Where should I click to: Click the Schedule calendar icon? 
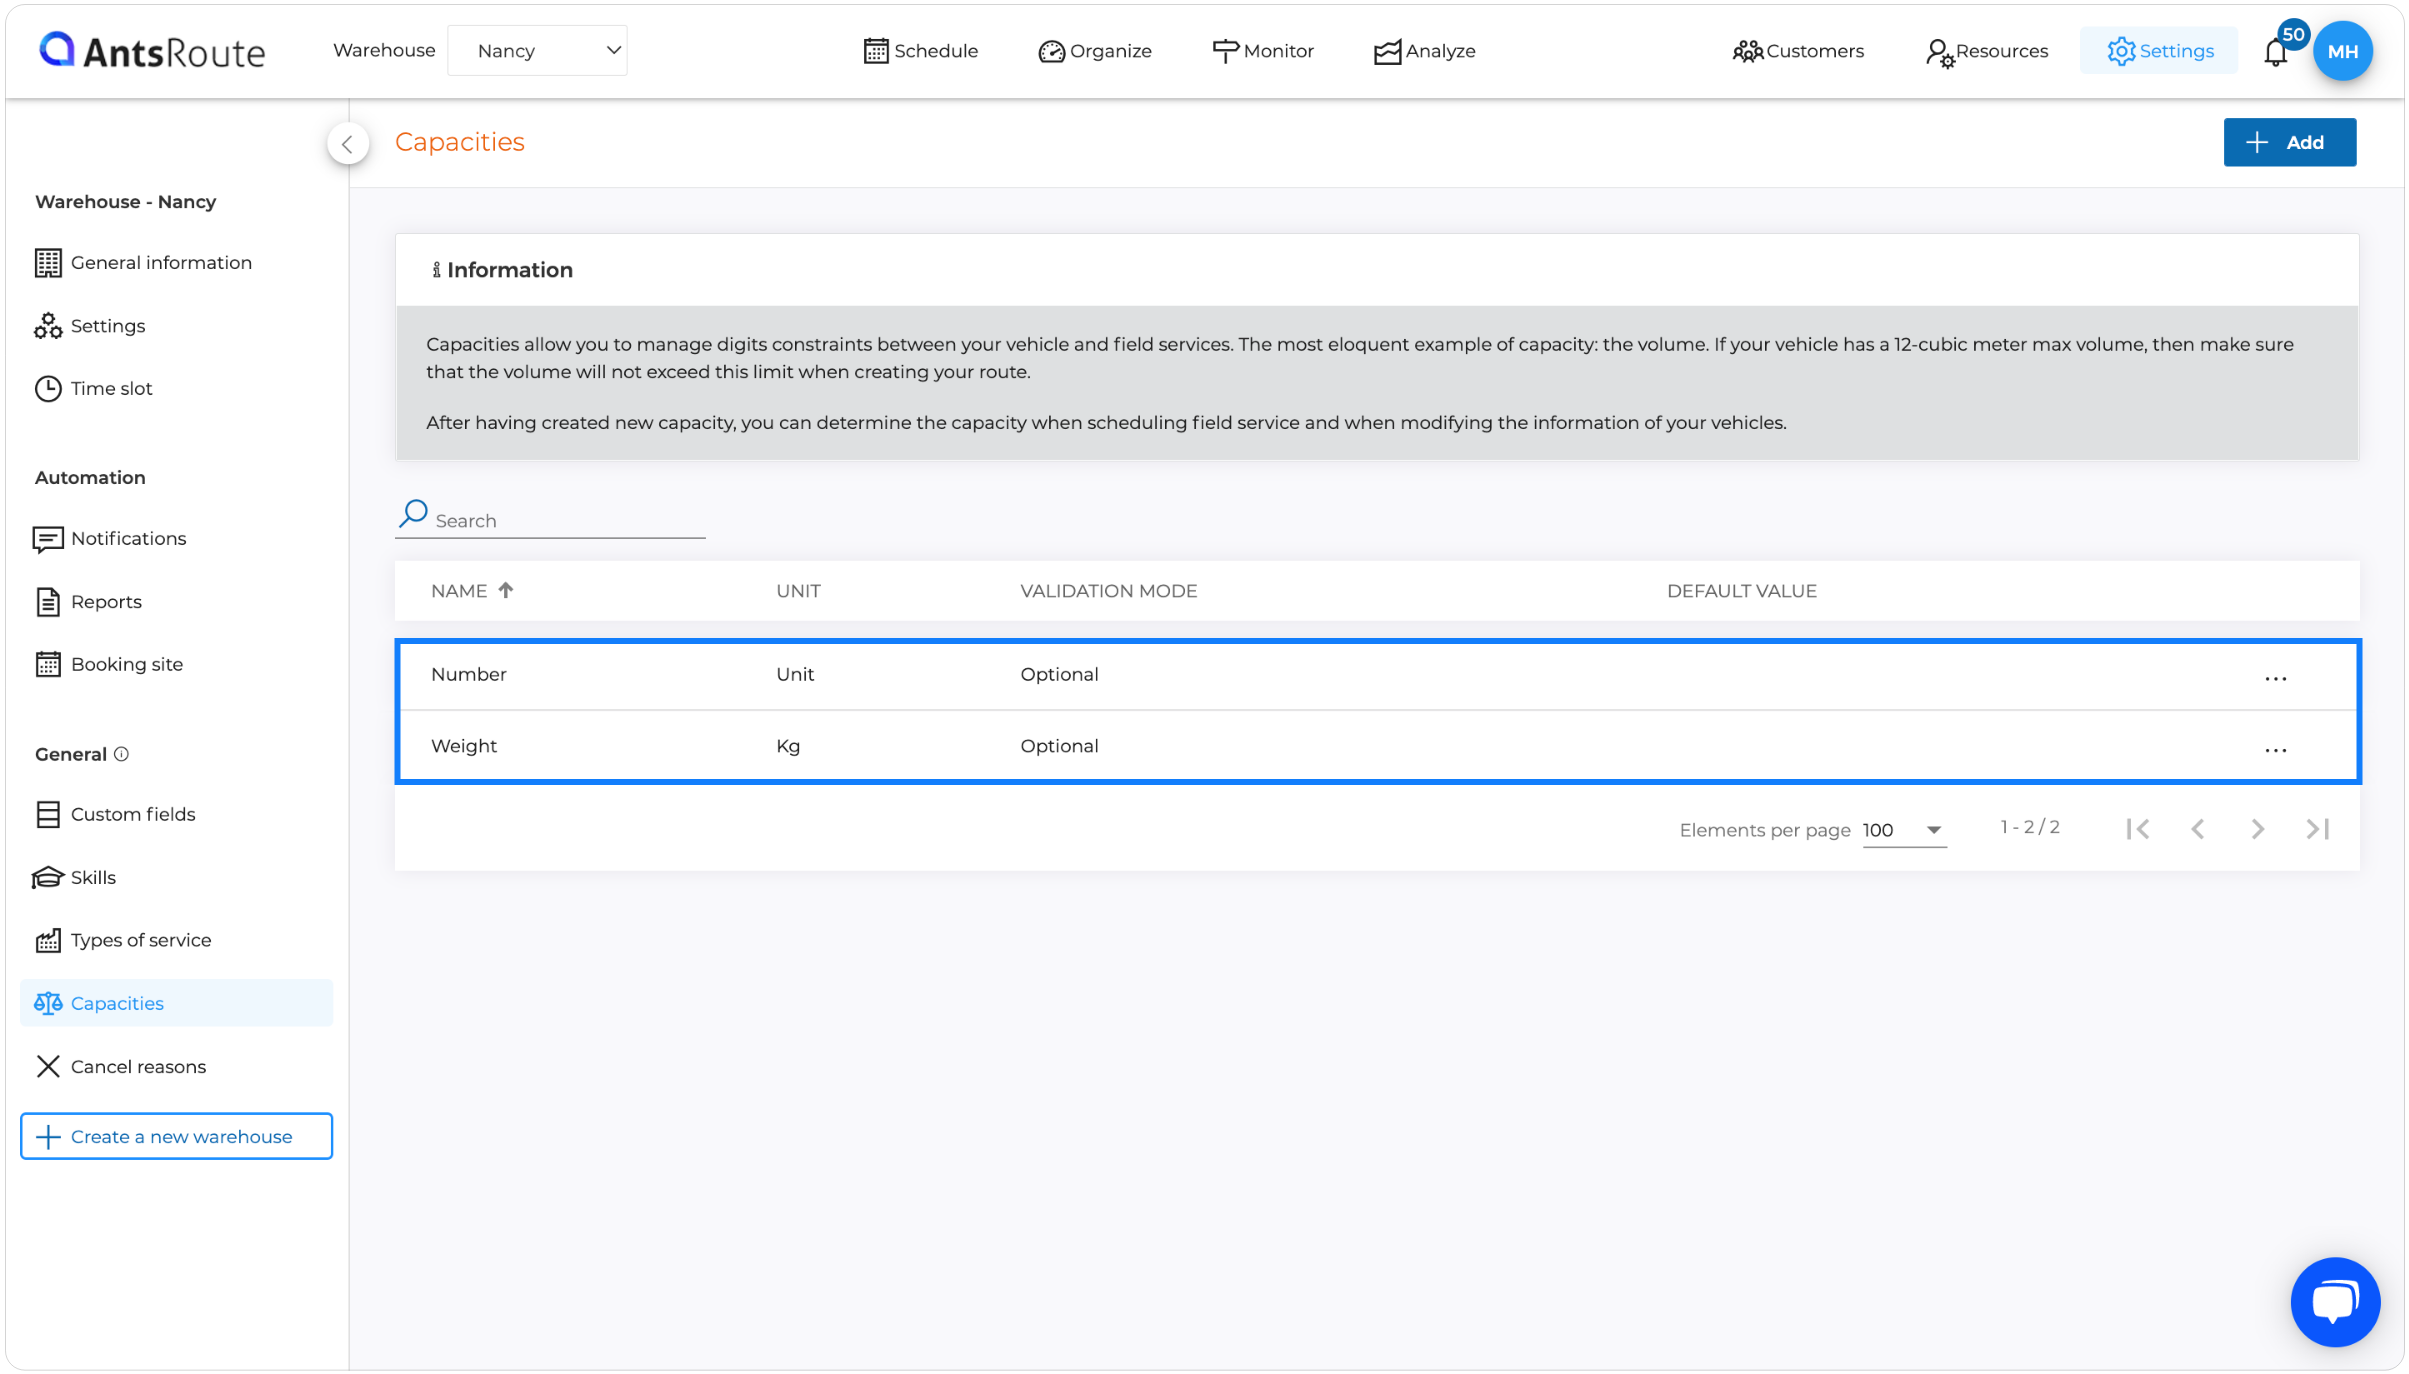pos(876,51)
